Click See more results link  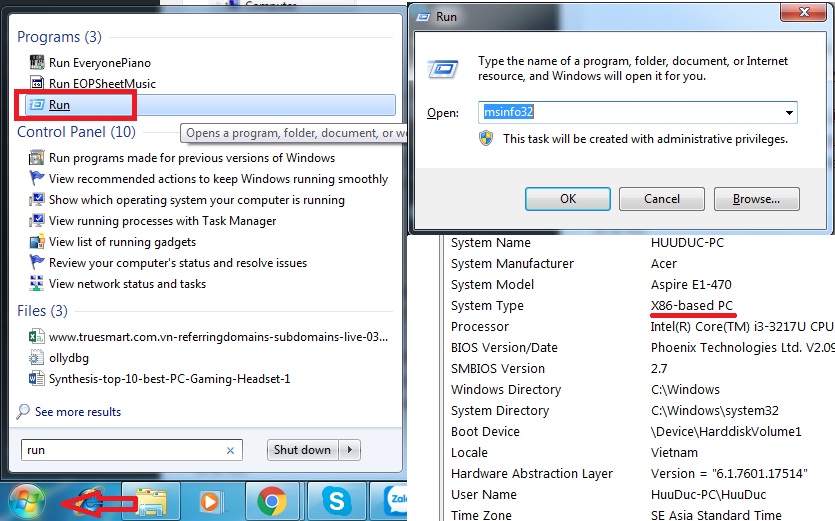click(77, 412)
